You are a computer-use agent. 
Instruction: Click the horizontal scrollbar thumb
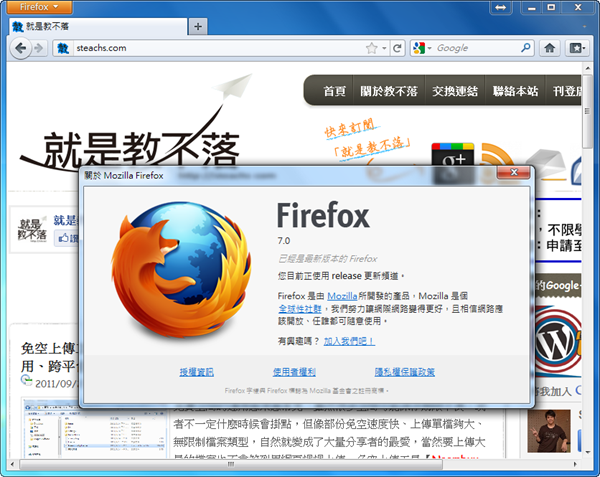(x=231, y=464)
